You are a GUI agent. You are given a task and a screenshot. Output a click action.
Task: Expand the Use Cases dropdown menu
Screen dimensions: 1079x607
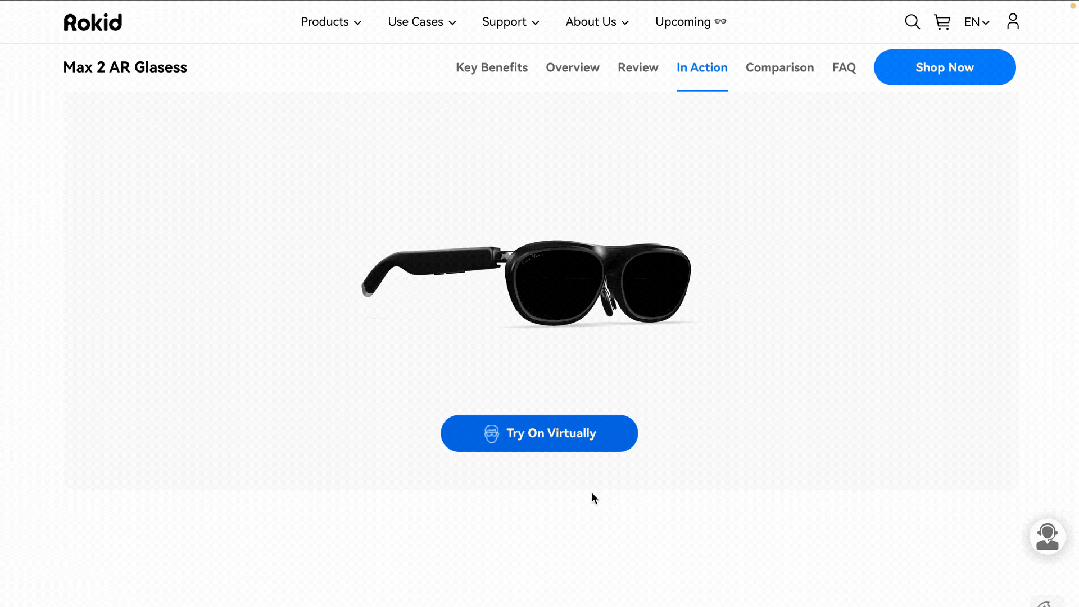pyautogui.click(x=422, y=22)
